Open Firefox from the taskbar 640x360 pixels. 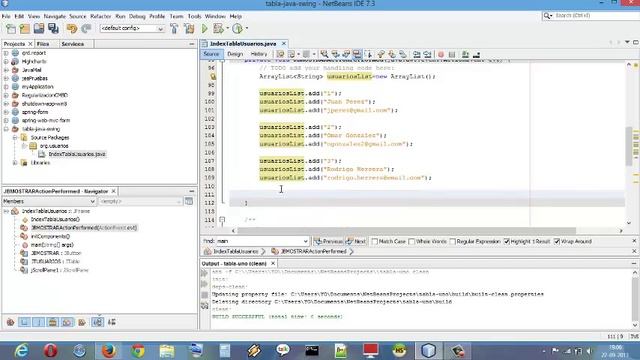[109, 351]
